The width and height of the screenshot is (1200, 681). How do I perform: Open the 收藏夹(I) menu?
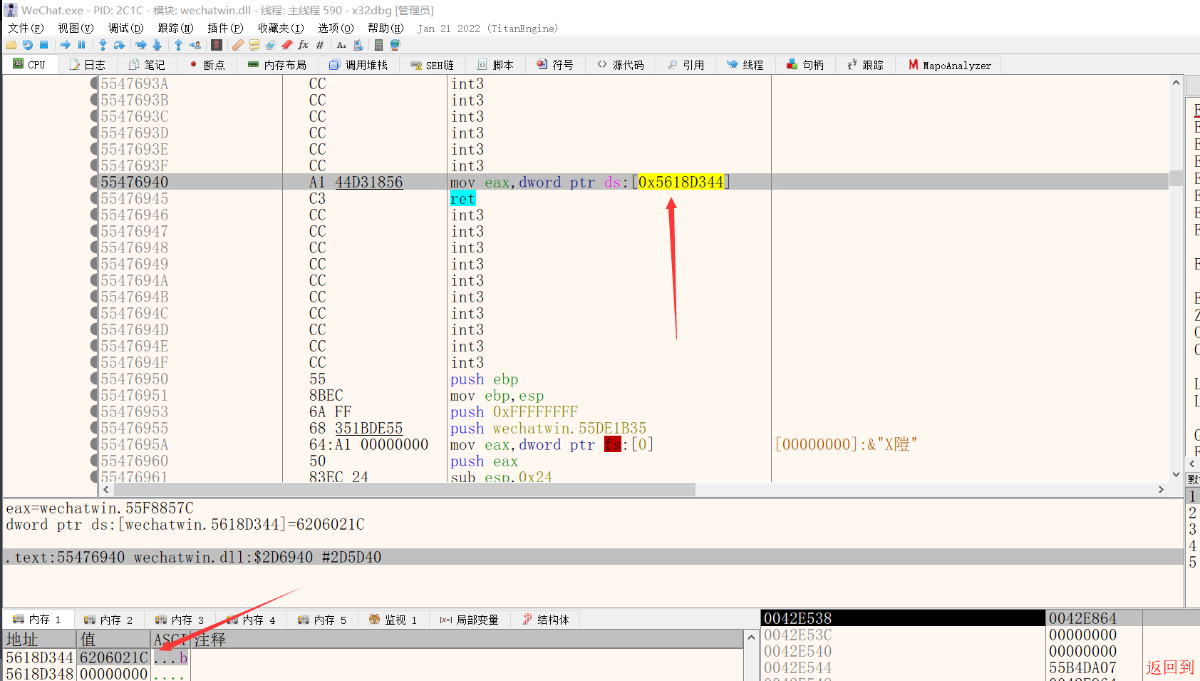(280, 28)
